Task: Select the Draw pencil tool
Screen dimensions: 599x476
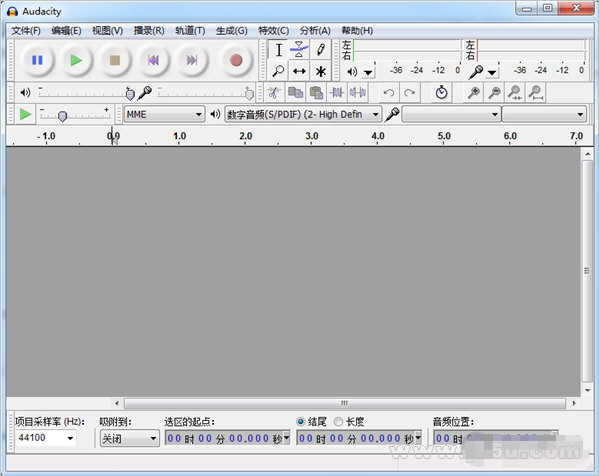Action: pos(321,50)
